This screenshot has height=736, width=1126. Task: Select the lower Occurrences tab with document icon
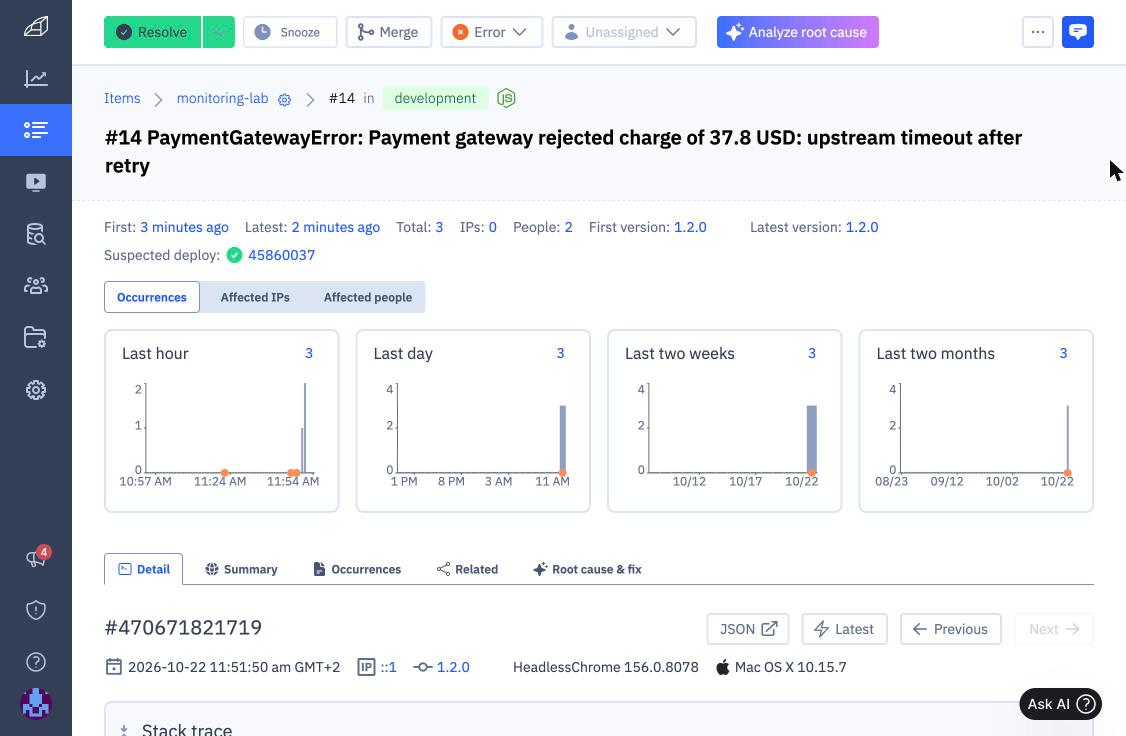pos(357,569)
